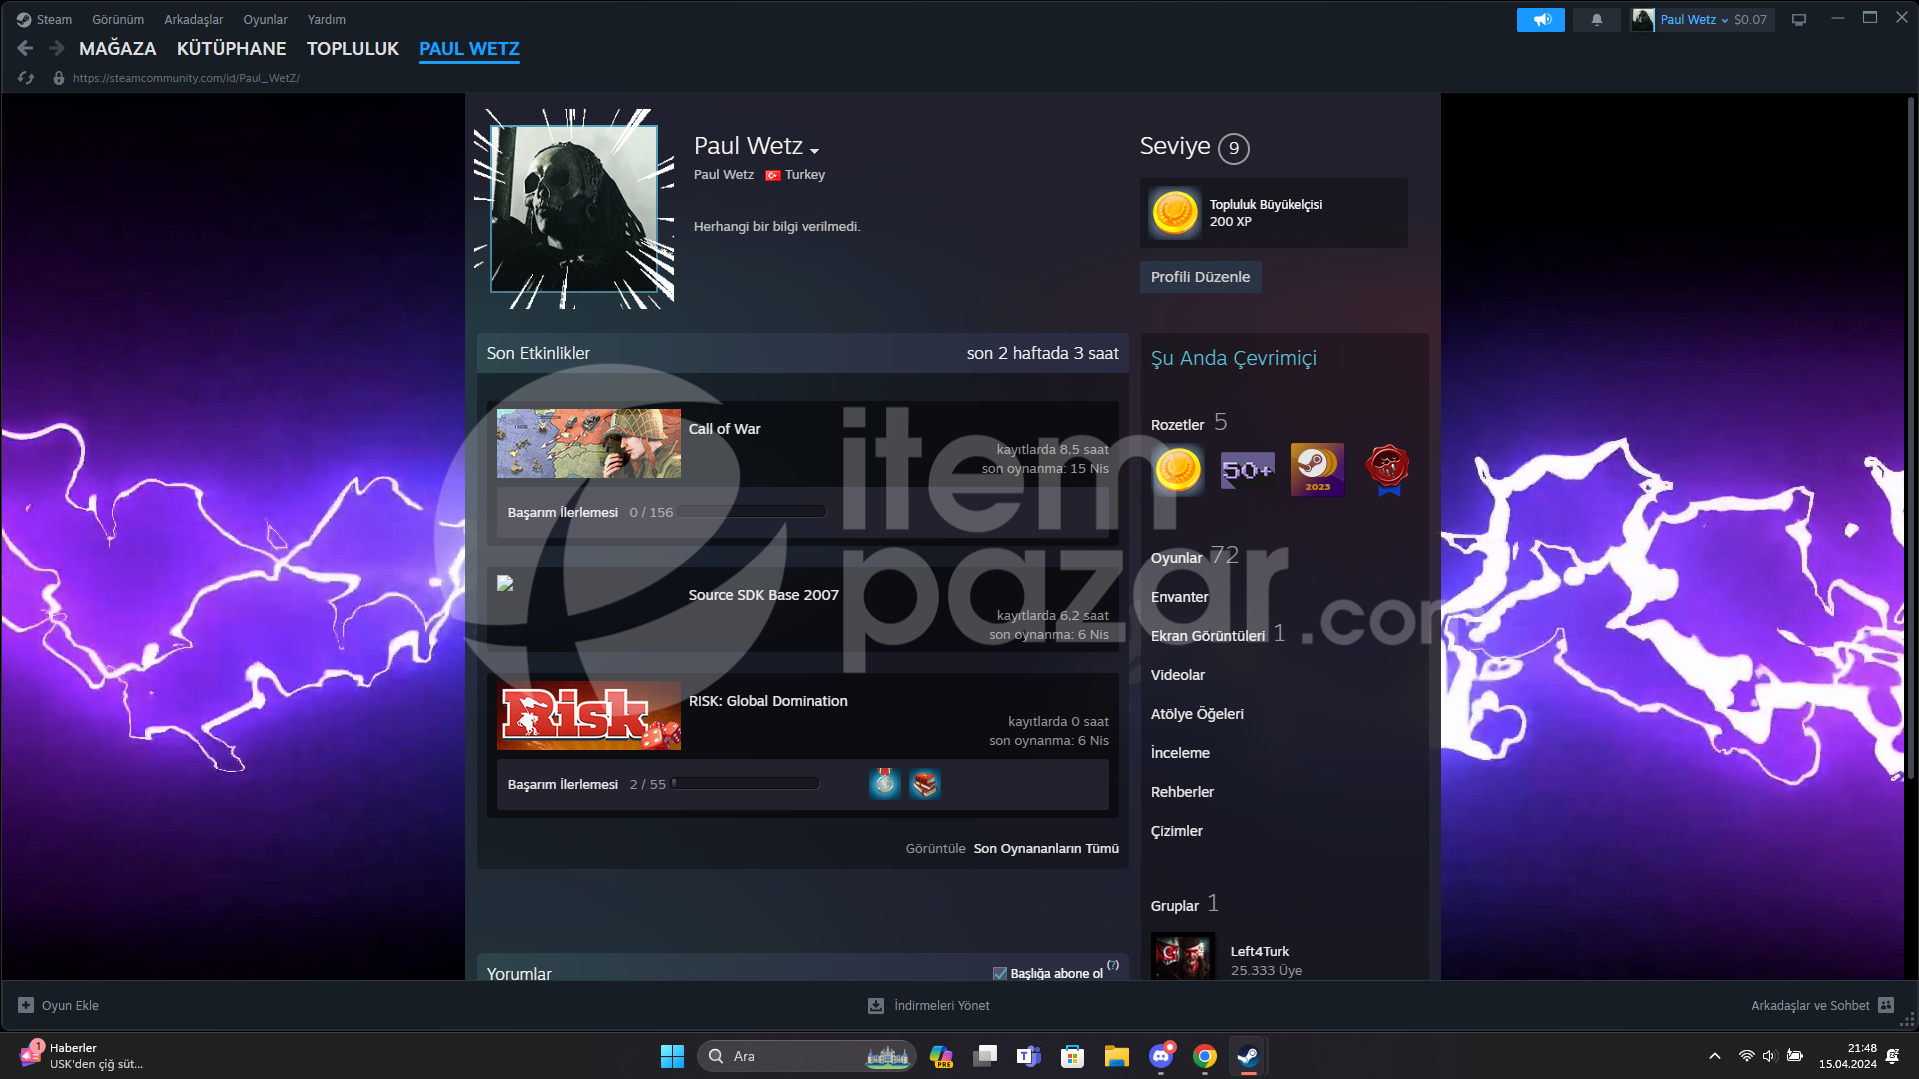Image resolution: width=1919 pixels, height=1079 pixels.
Task: Open the Steam menu
Action: pyautogui.click(x=54, y=19)
